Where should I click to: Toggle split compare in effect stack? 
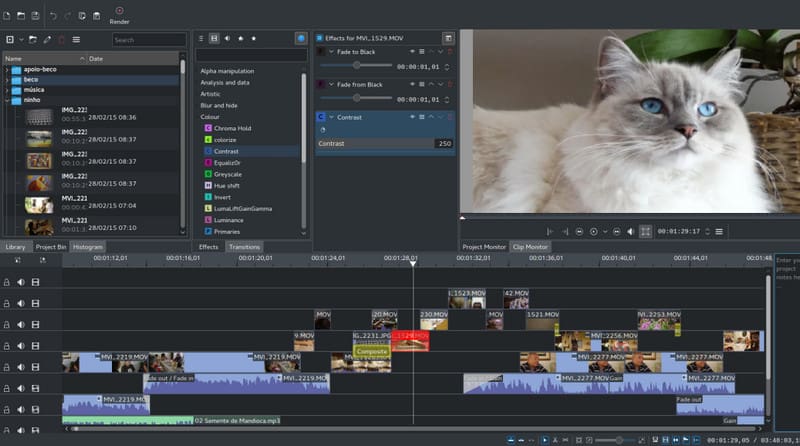point(448,38)
